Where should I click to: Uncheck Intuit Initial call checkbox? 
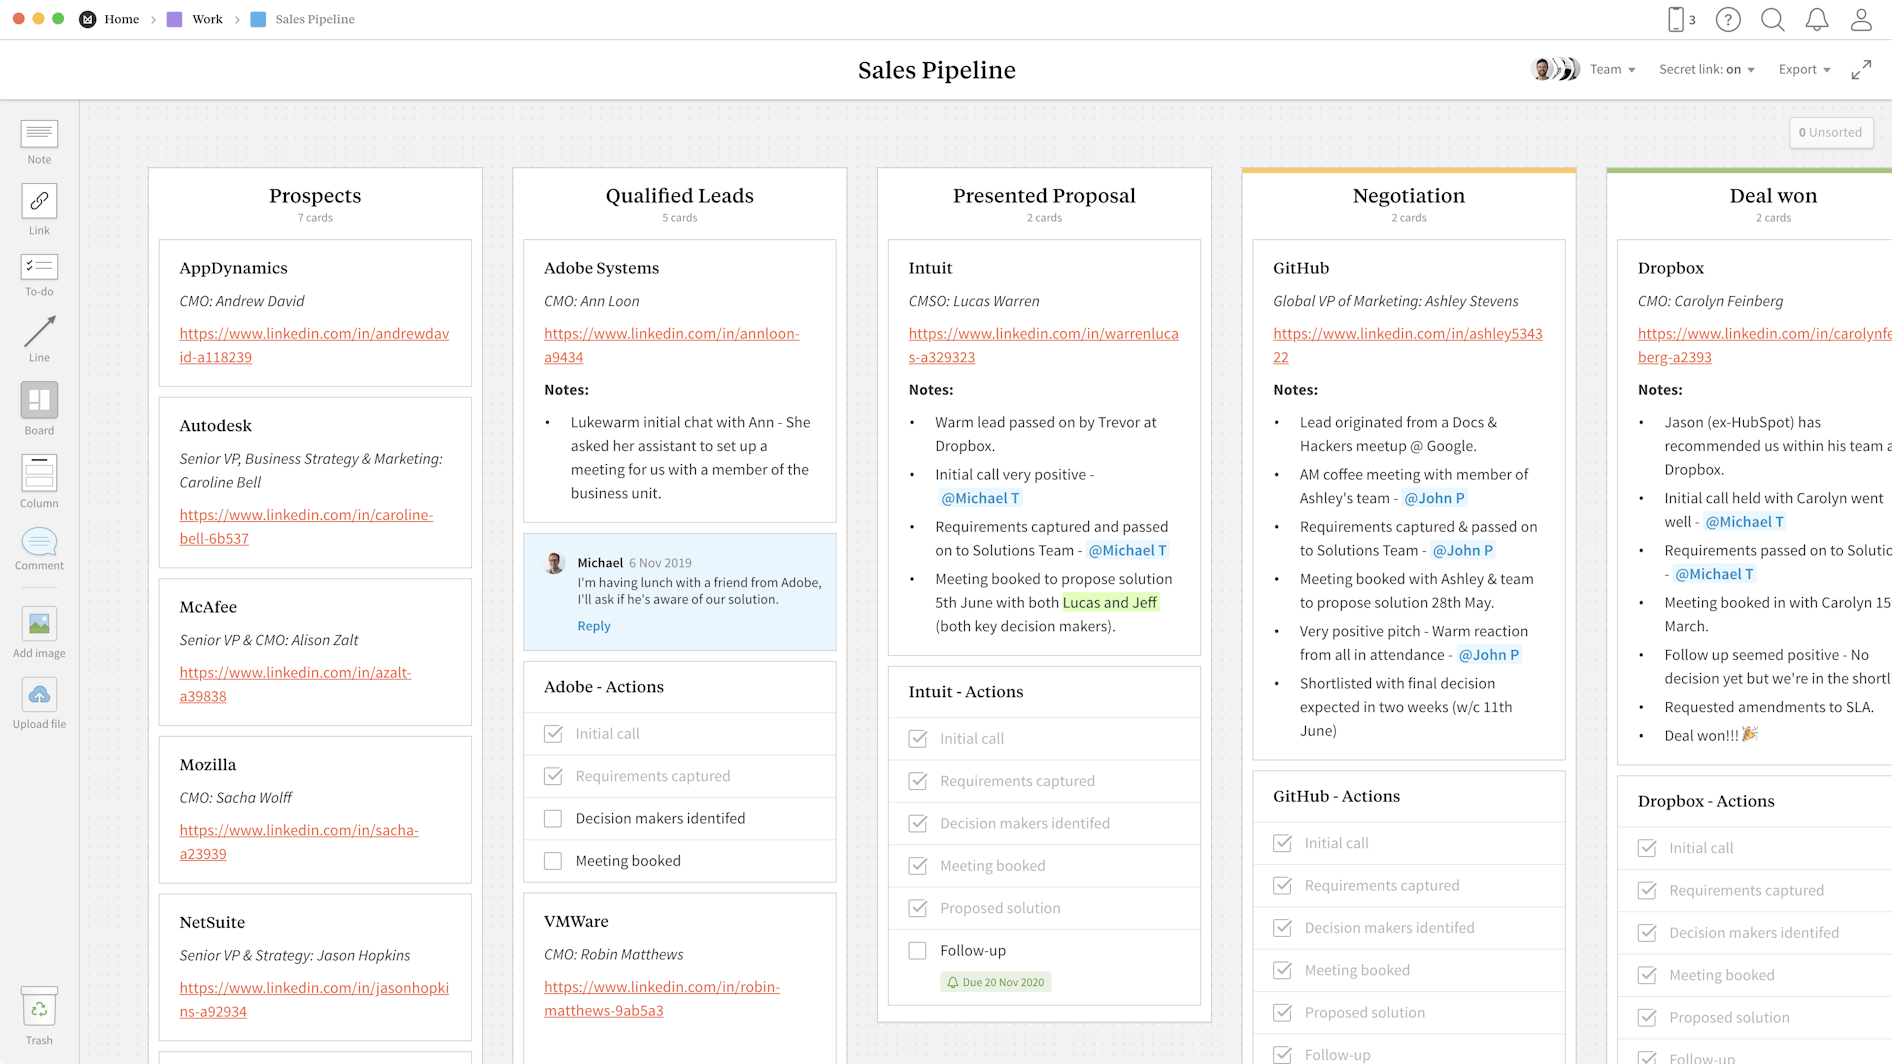click(x=917, y=739)
